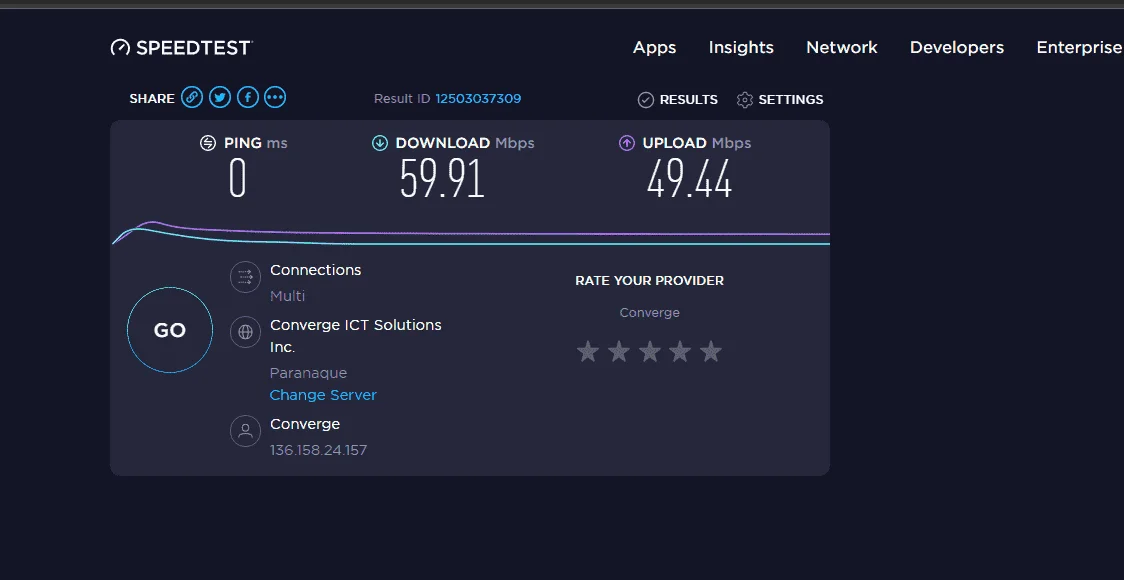Rate provider with five stars
1124x580 pixels.
click(x=711, y=351)
